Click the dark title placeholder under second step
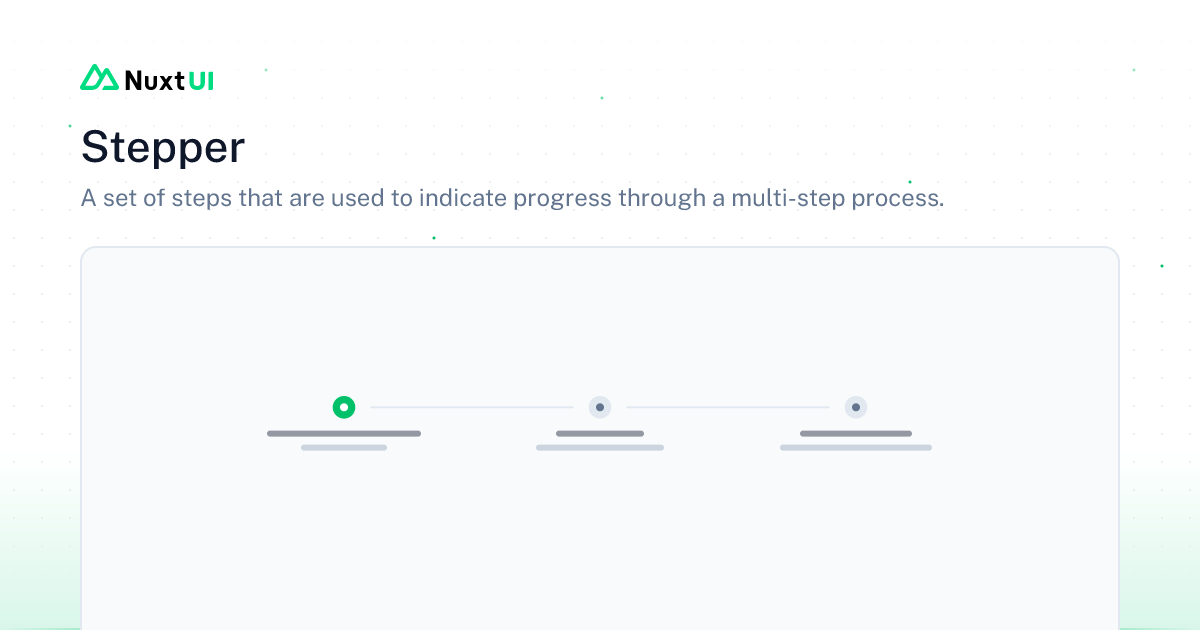 [600, 434]
